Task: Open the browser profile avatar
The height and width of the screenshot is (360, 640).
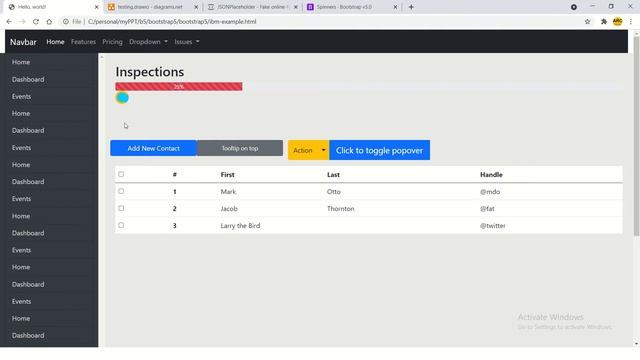Action: pyautogui.click(x=618, y=22)
